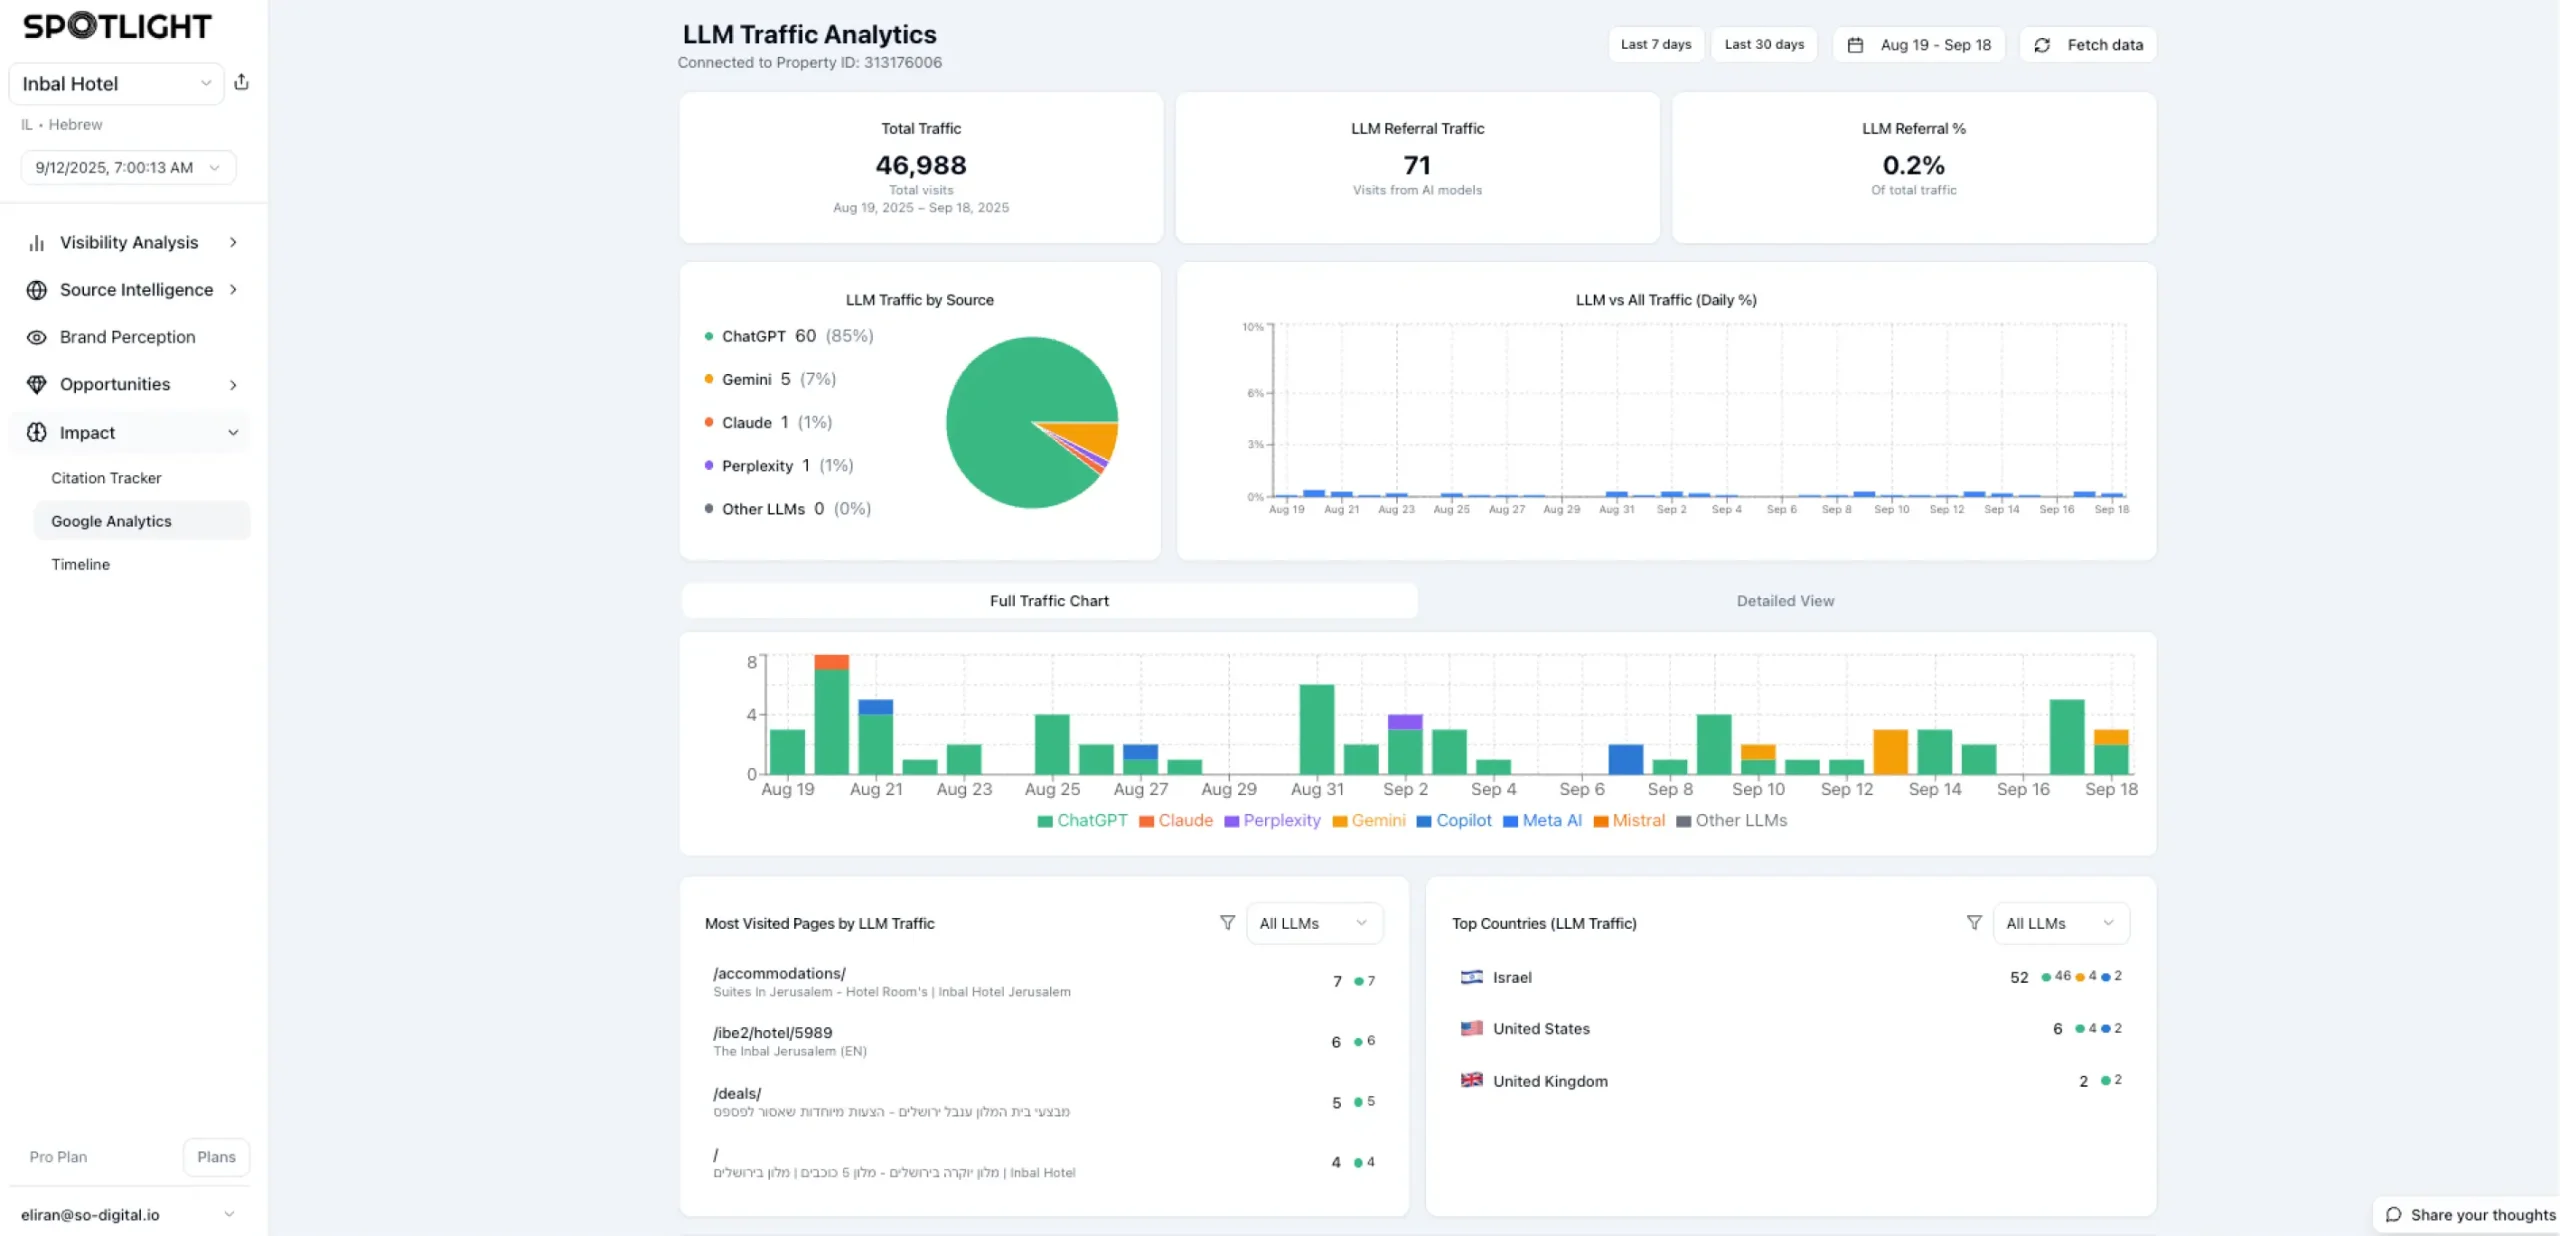Open the snapshot date 9/12/2025 dropdown
2560x1236 pixels.
click(x=127, y=168)
